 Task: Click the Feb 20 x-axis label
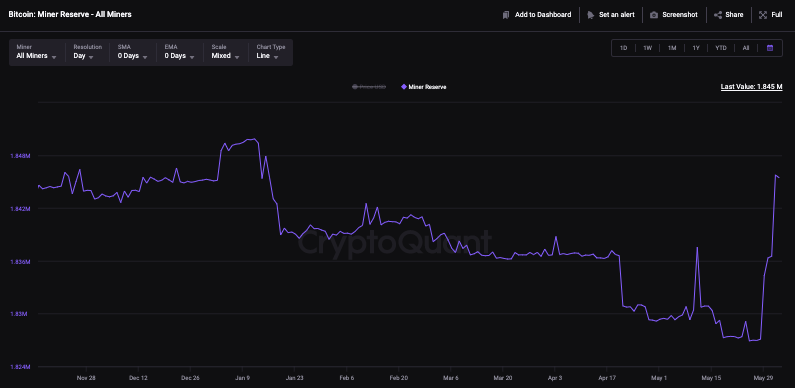[399, 378]
